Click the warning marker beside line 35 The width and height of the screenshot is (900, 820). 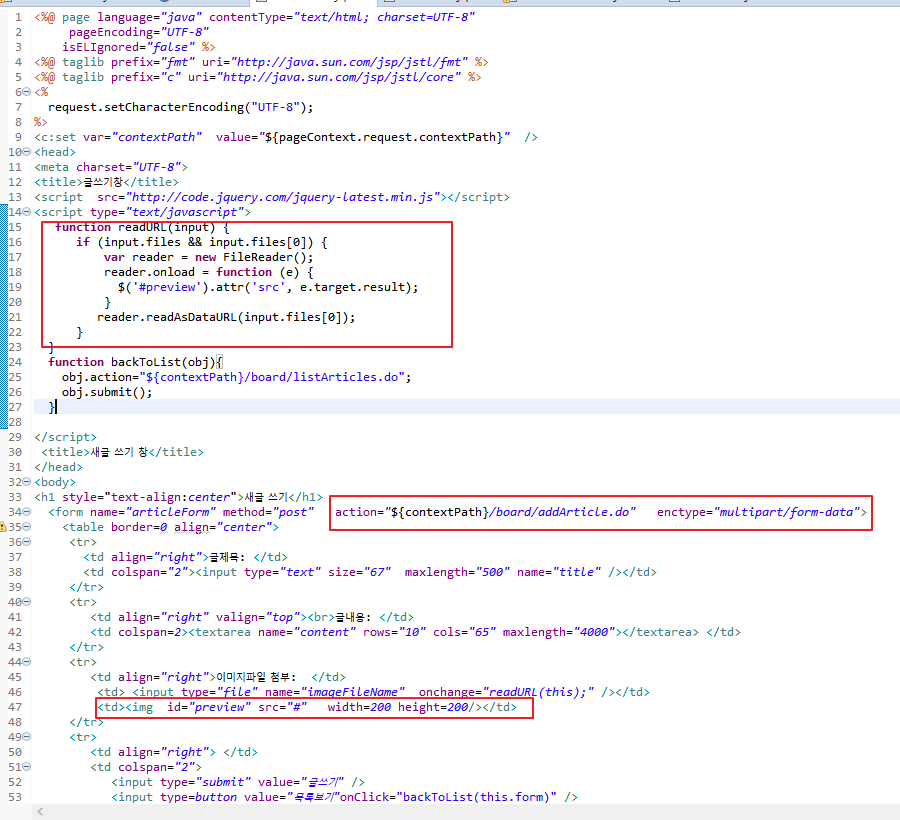3,527
